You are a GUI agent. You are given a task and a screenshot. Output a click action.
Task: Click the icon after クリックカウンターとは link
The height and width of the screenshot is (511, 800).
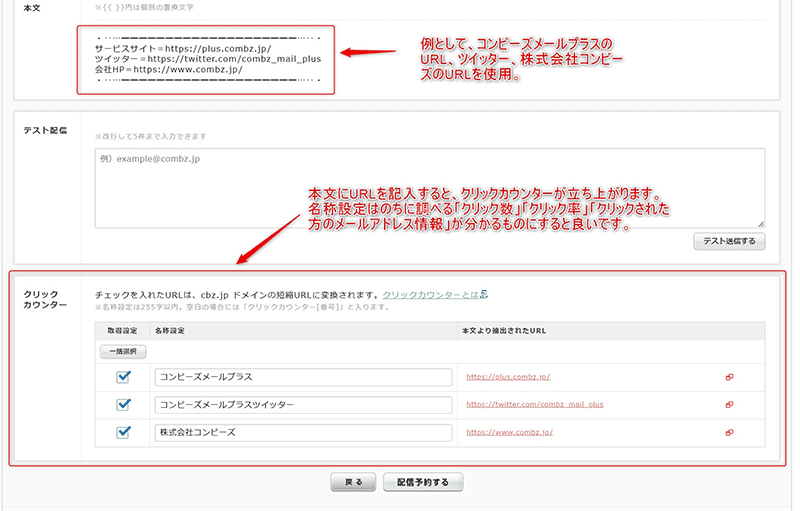click(x=484, y=294)
